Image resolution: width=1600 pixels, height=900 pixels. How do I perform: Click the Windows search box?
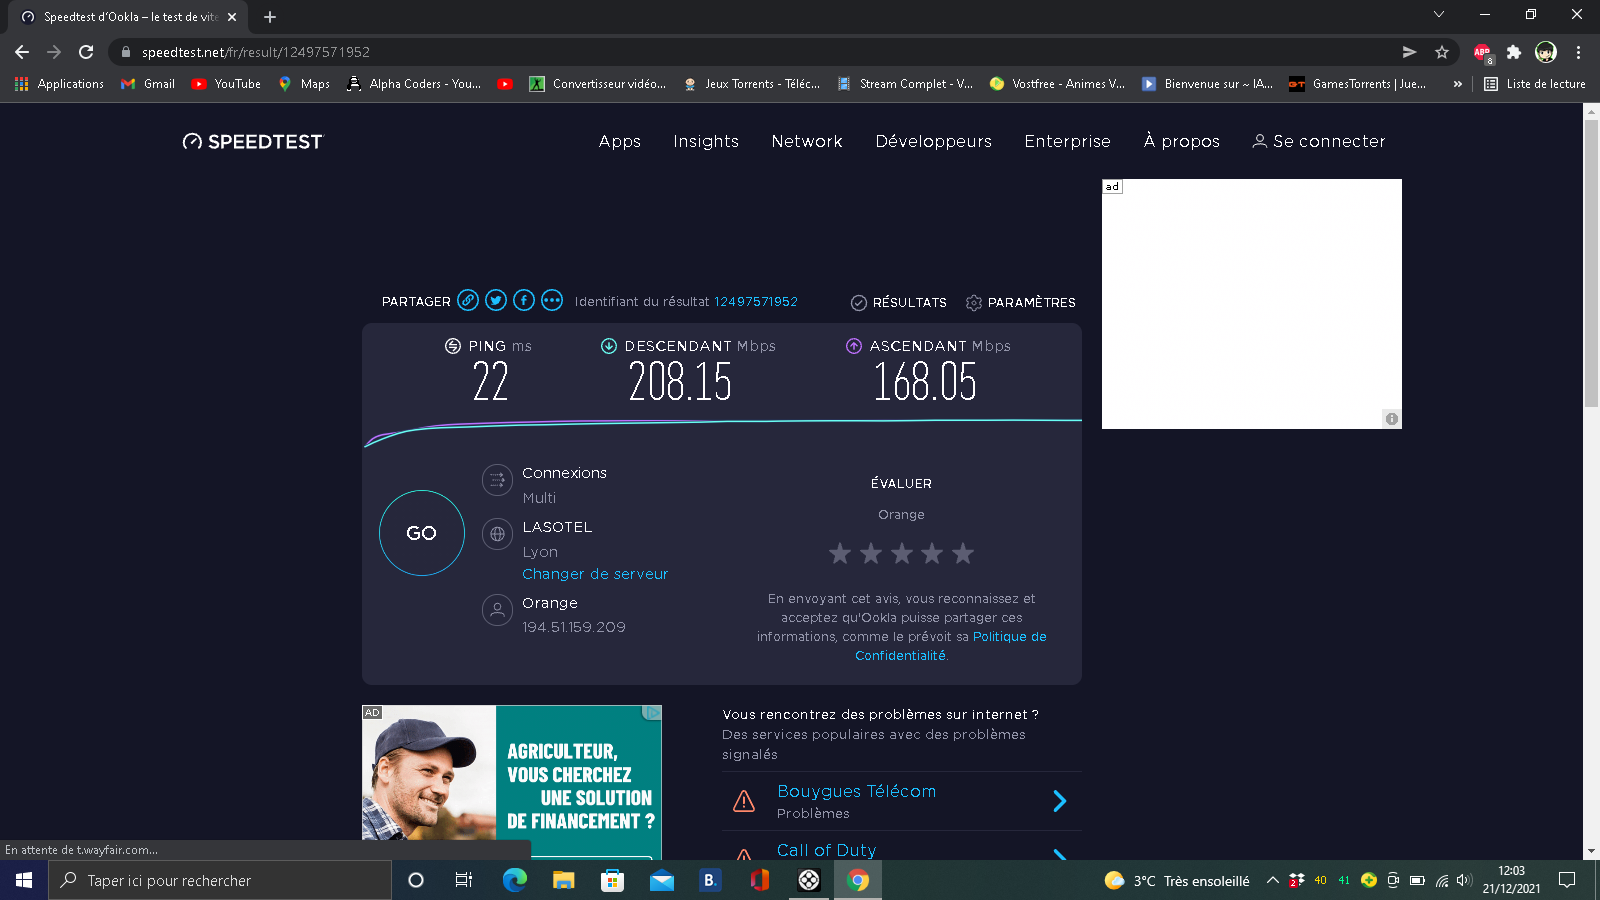(220, 880)
